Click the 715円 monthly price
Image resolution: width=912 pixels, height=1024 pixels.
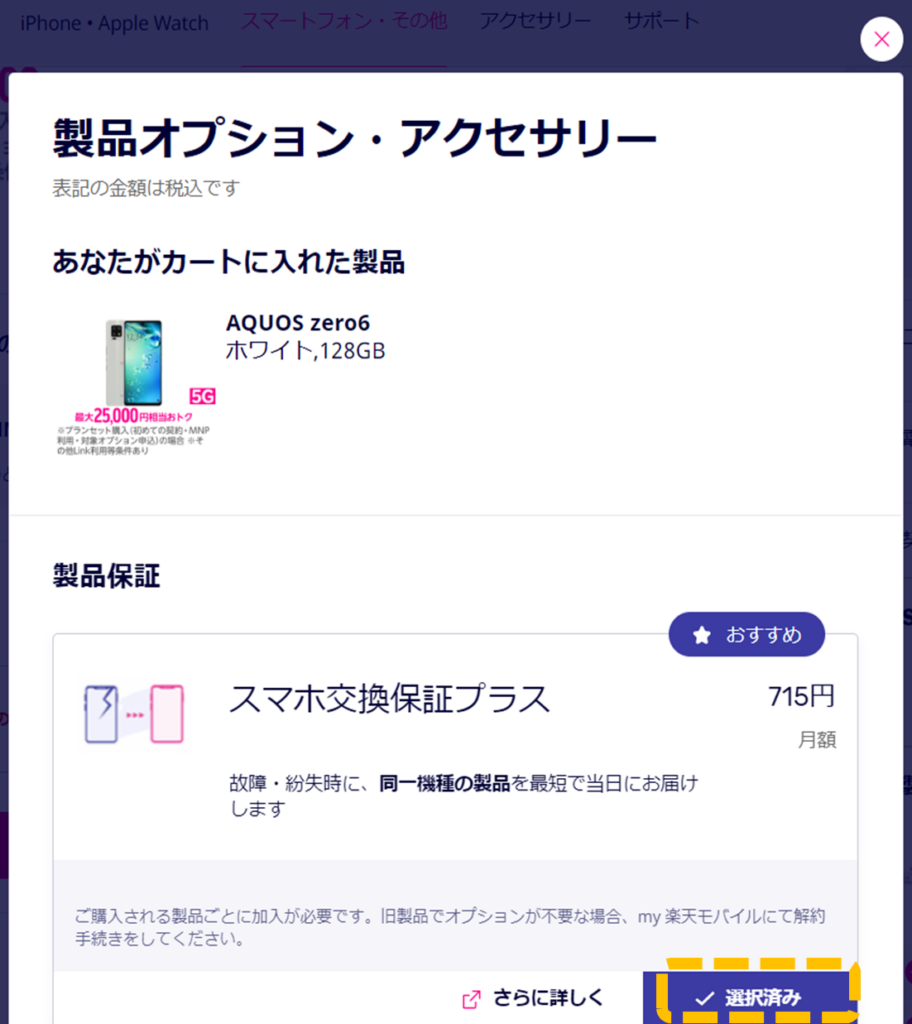[802, 697]
